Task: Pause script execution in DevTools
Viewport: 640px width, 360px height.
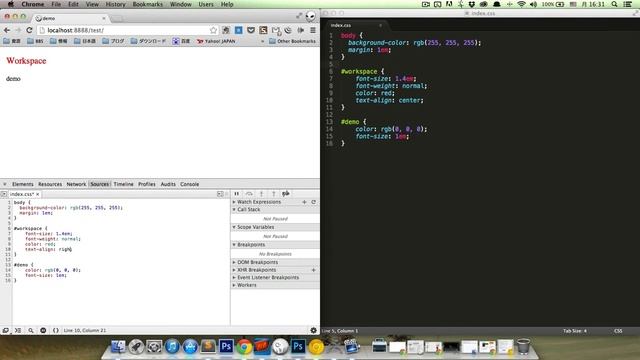Action: pos(237,194)
